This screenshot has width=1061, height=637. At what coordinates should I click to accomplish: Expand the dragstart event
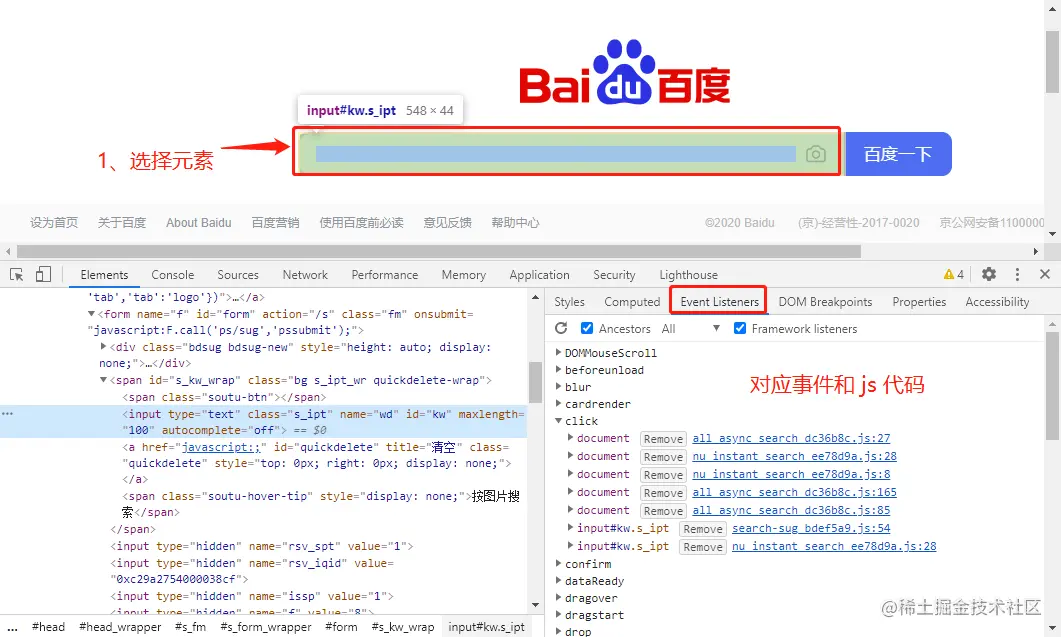(x=558, y=615)
